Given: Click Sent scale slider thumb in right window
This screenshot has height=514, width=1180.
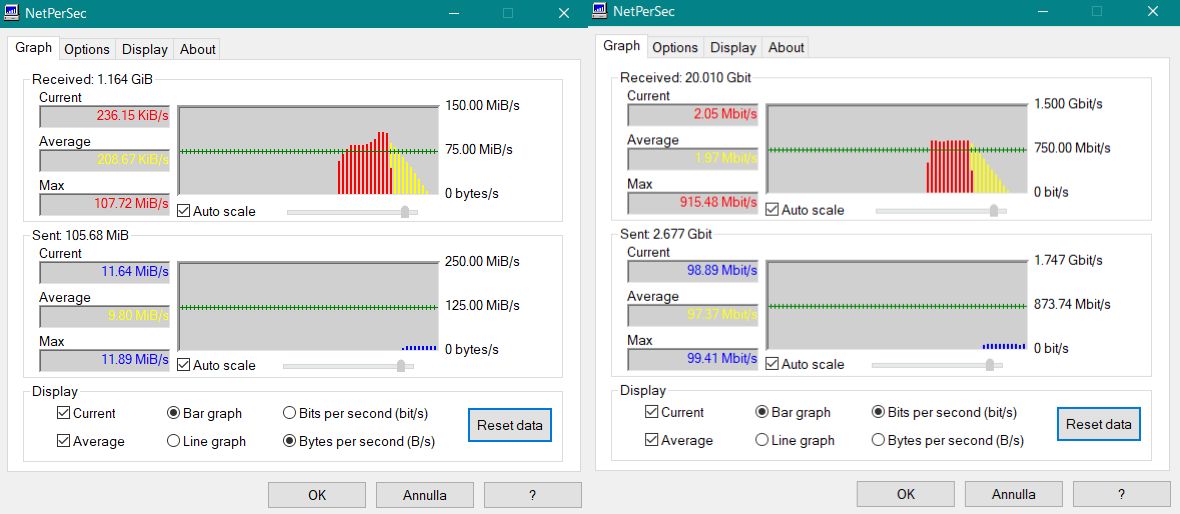Looking at the screenshot, I should (x=989, y=364).
